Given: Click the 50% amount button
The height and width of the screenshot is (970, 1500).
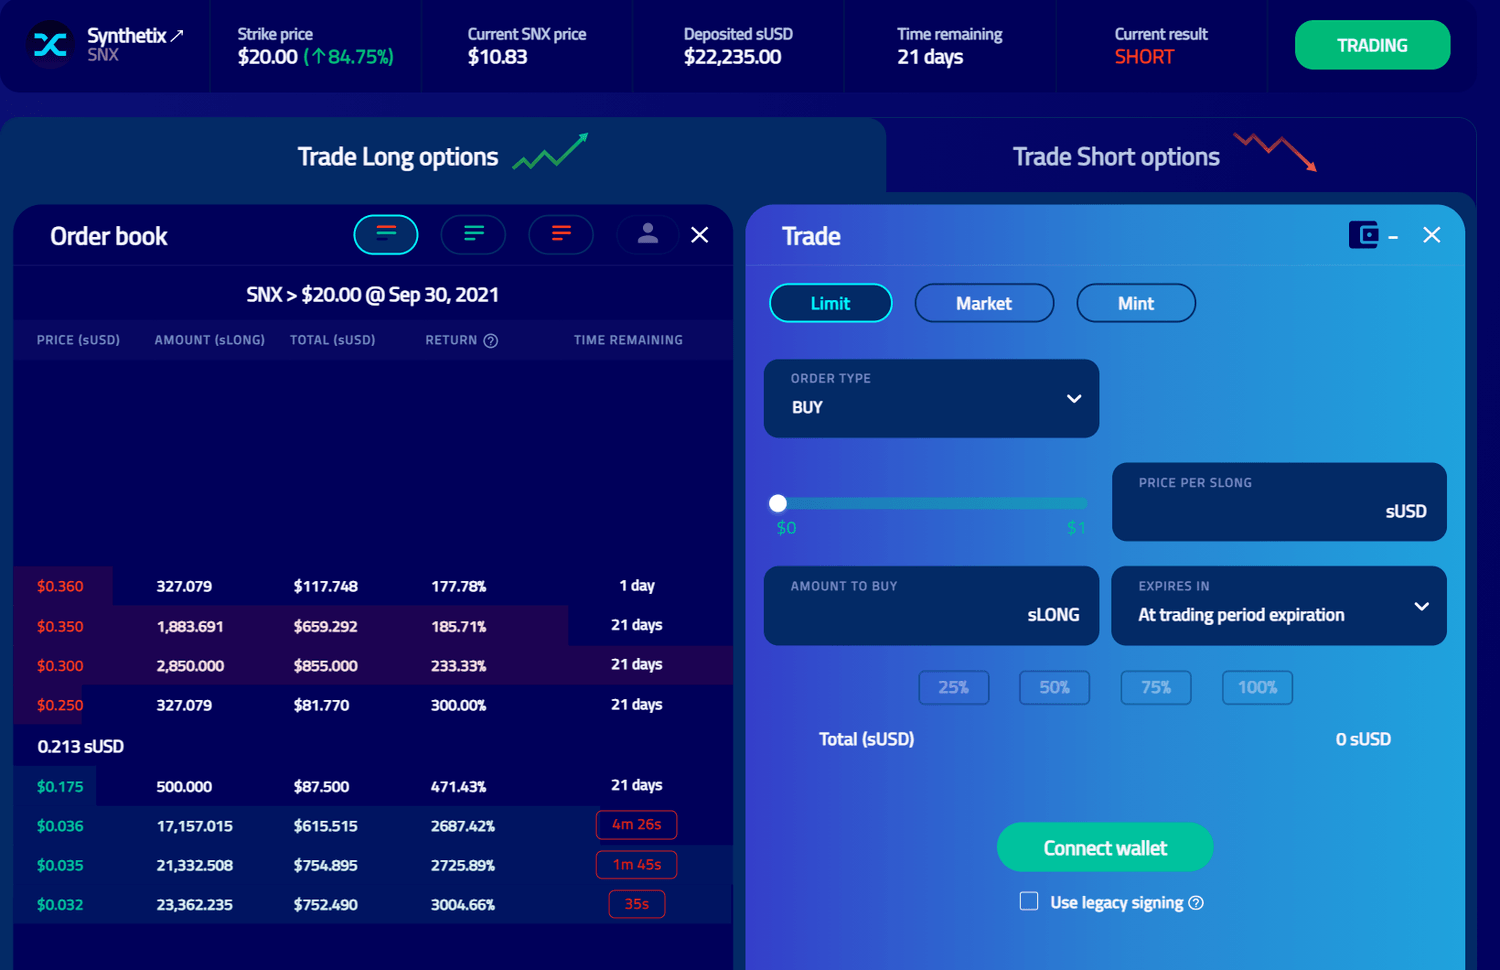Looking at the screenshot, I should (1054, 687).
